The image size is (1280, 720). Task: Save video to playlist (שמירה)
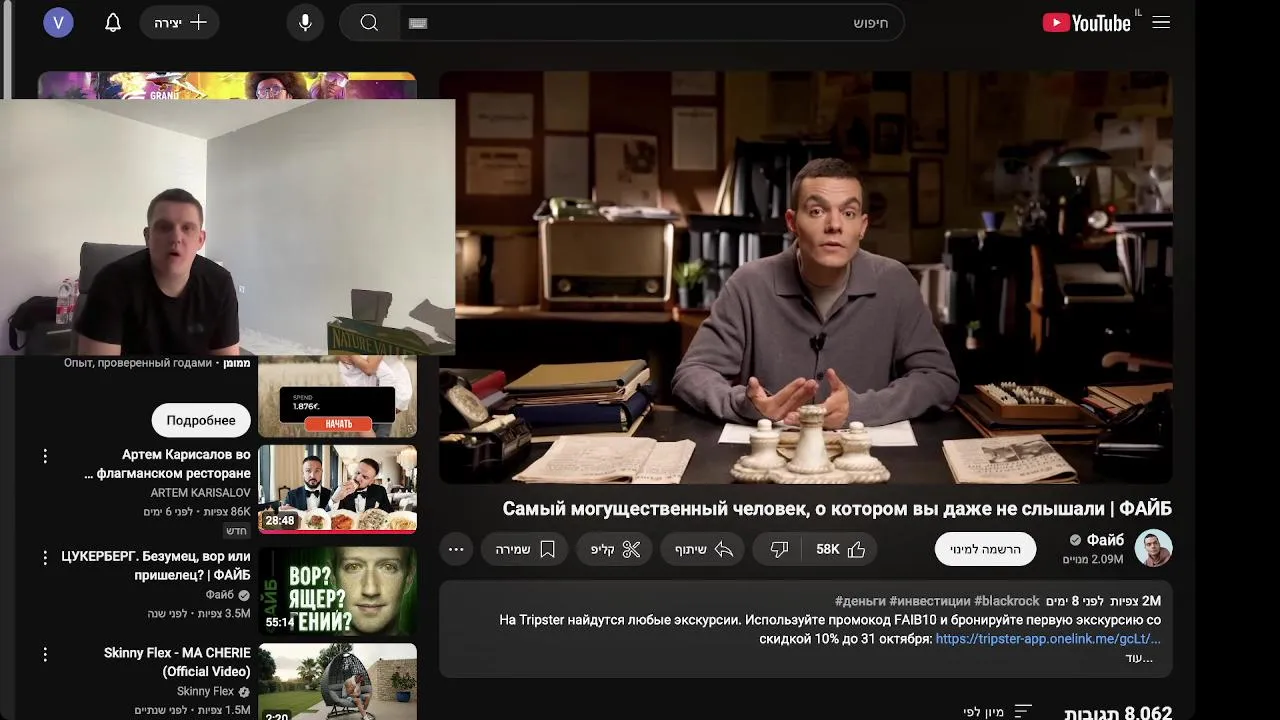point(525,549)
